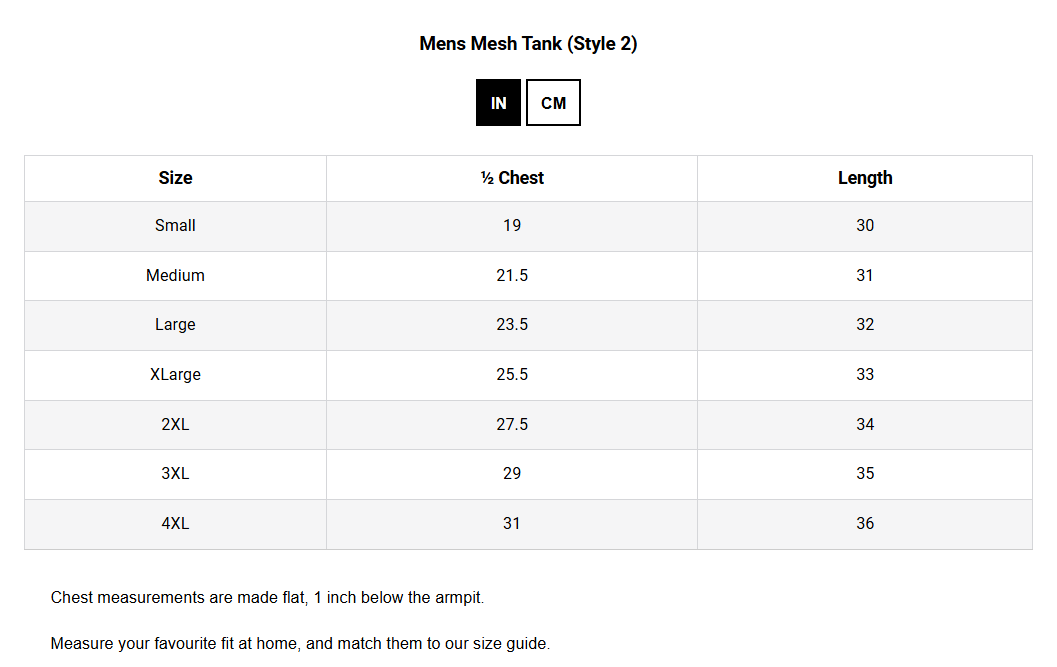
Task: Select the 2XL size cell
Action: [175, 425]
